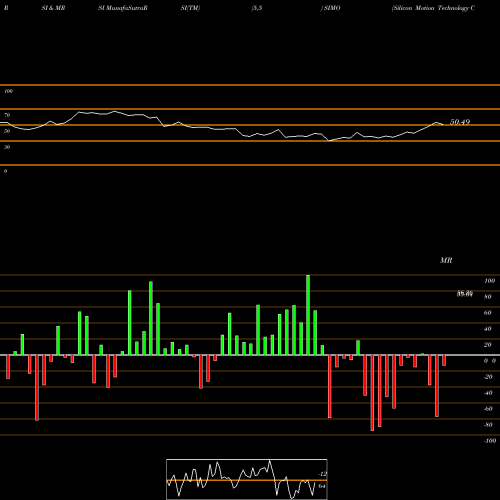The image size is (500, 500).
Task: Click the 'MR' panel label
Action: point(446,260)
